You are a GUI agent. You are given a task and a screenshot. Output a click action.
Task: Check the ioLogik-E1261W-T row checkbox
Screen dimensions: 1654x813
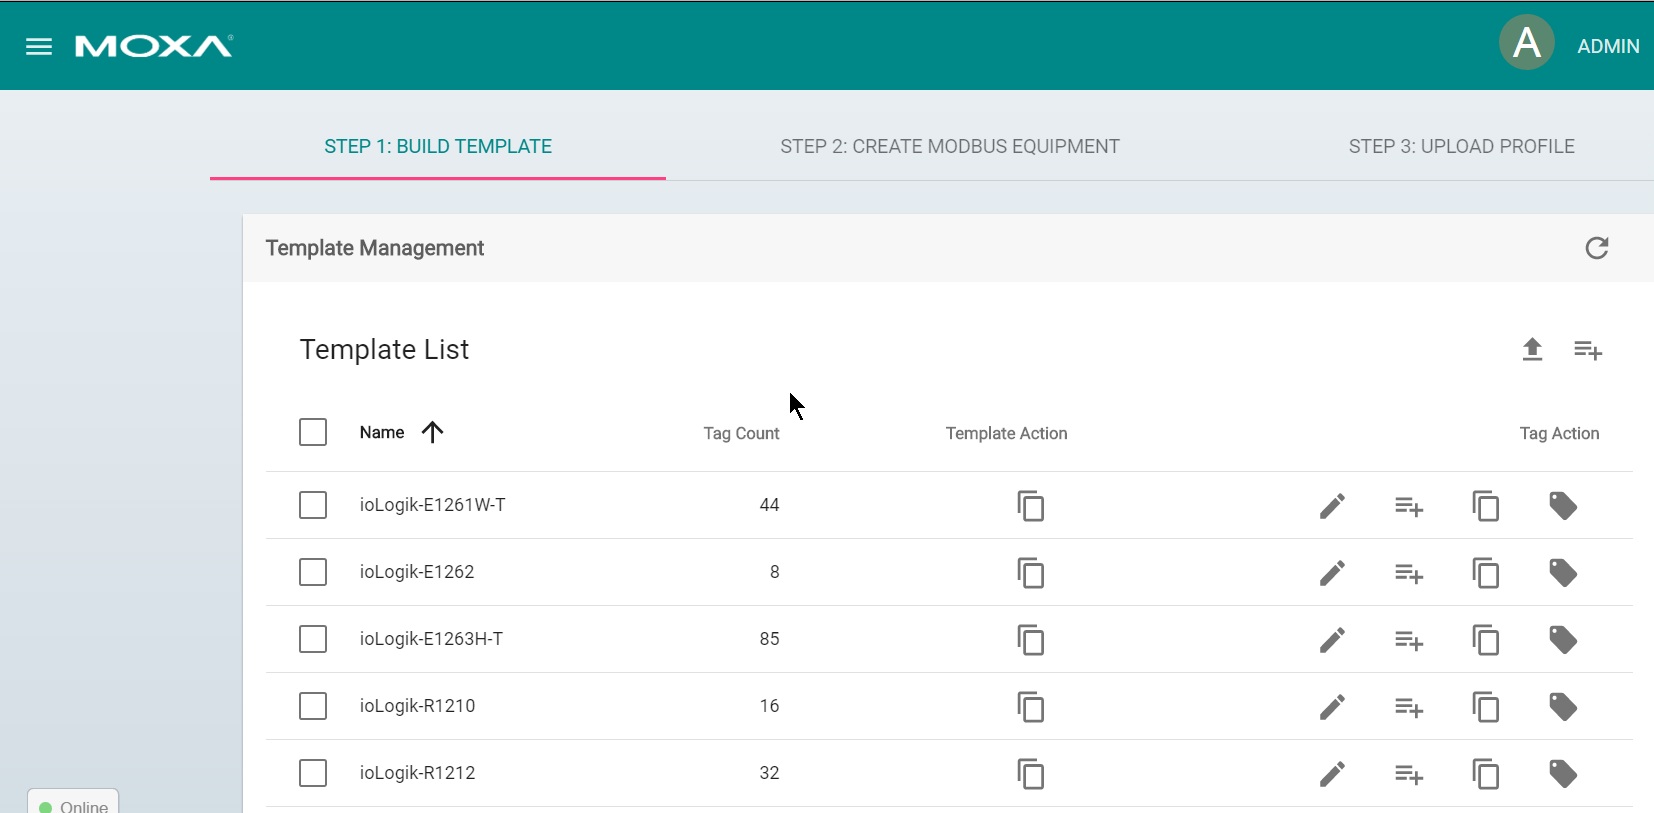[313, 505]
